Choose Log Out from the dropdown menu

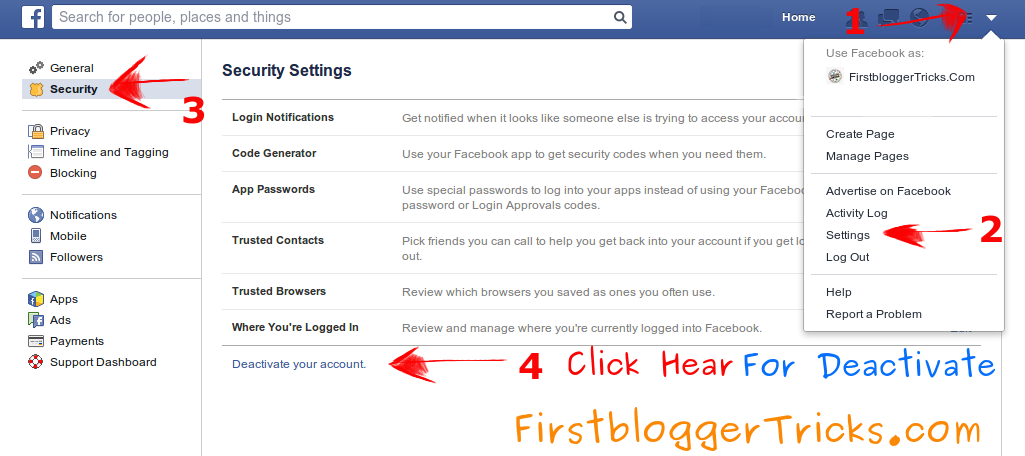(x=847, y=257)
